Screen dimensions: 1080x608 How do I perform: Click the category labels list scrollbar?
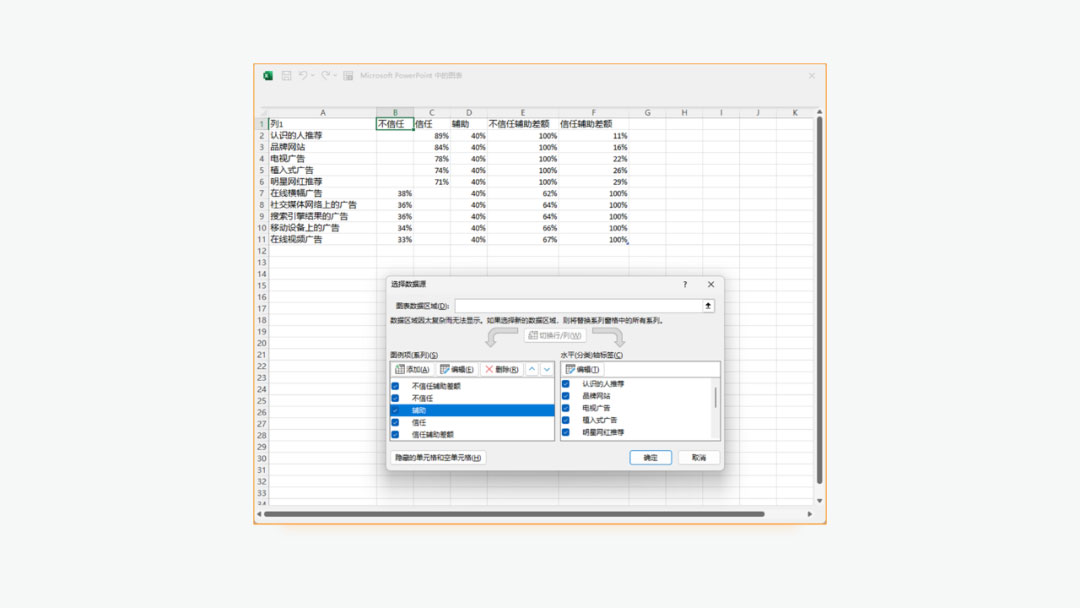[715, 398]
